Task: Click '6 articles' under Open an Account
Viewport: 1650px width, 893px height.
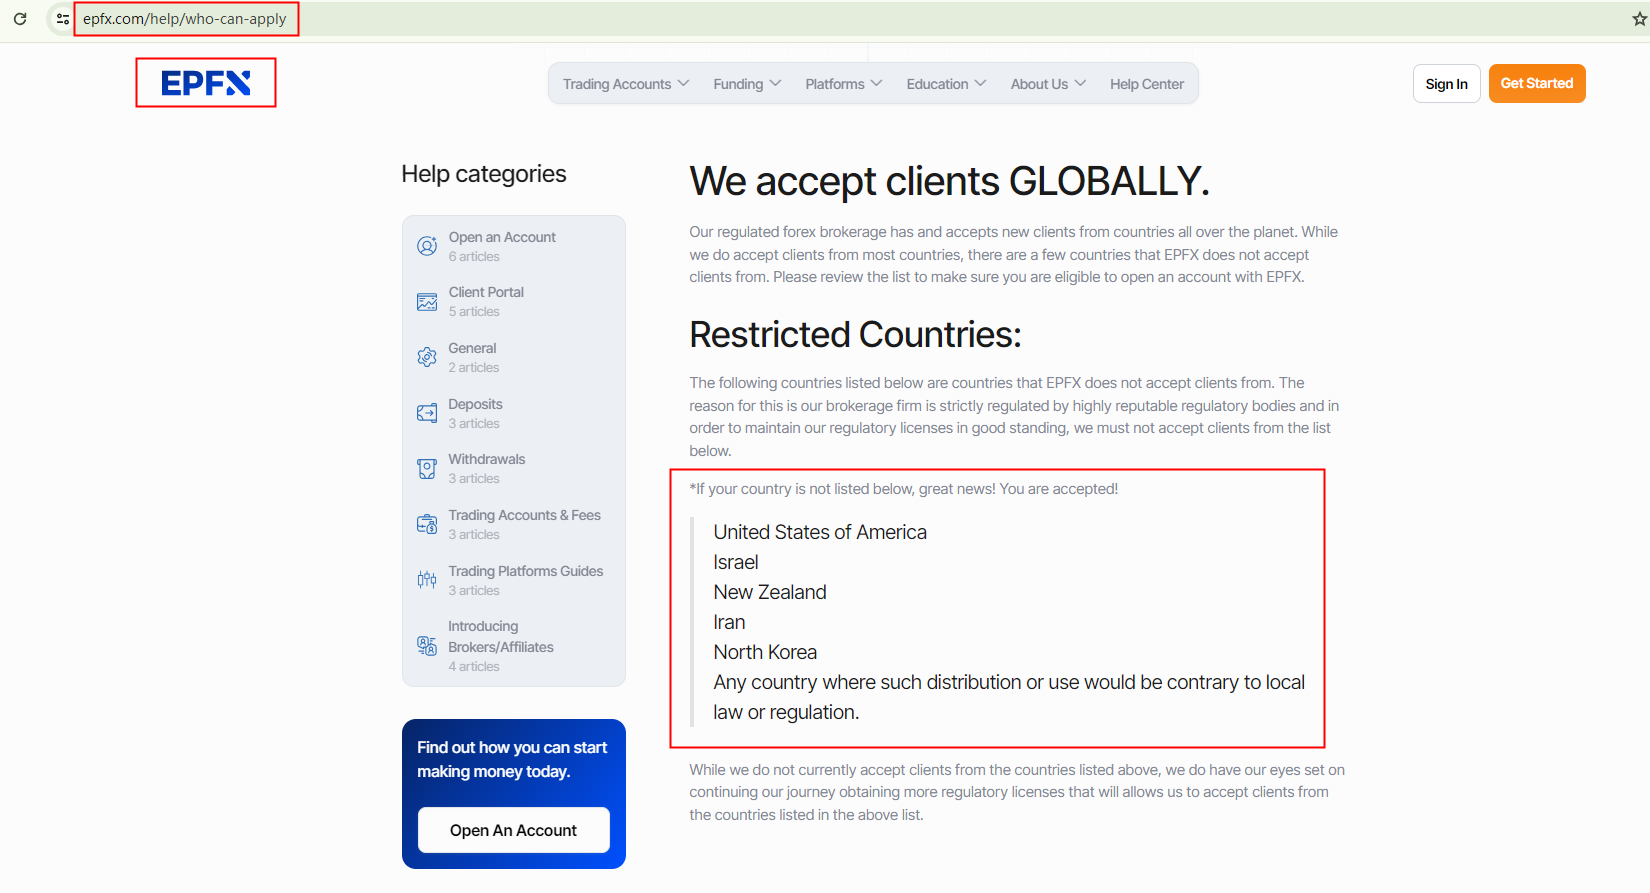Action: point(474,257)
